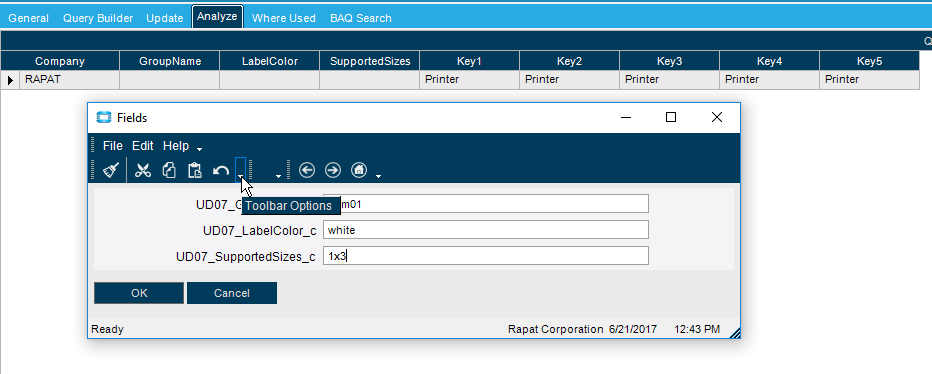The height and width of the screenshot is (374, 932).
Task: Switch to the Update tab
Action: 165,18
